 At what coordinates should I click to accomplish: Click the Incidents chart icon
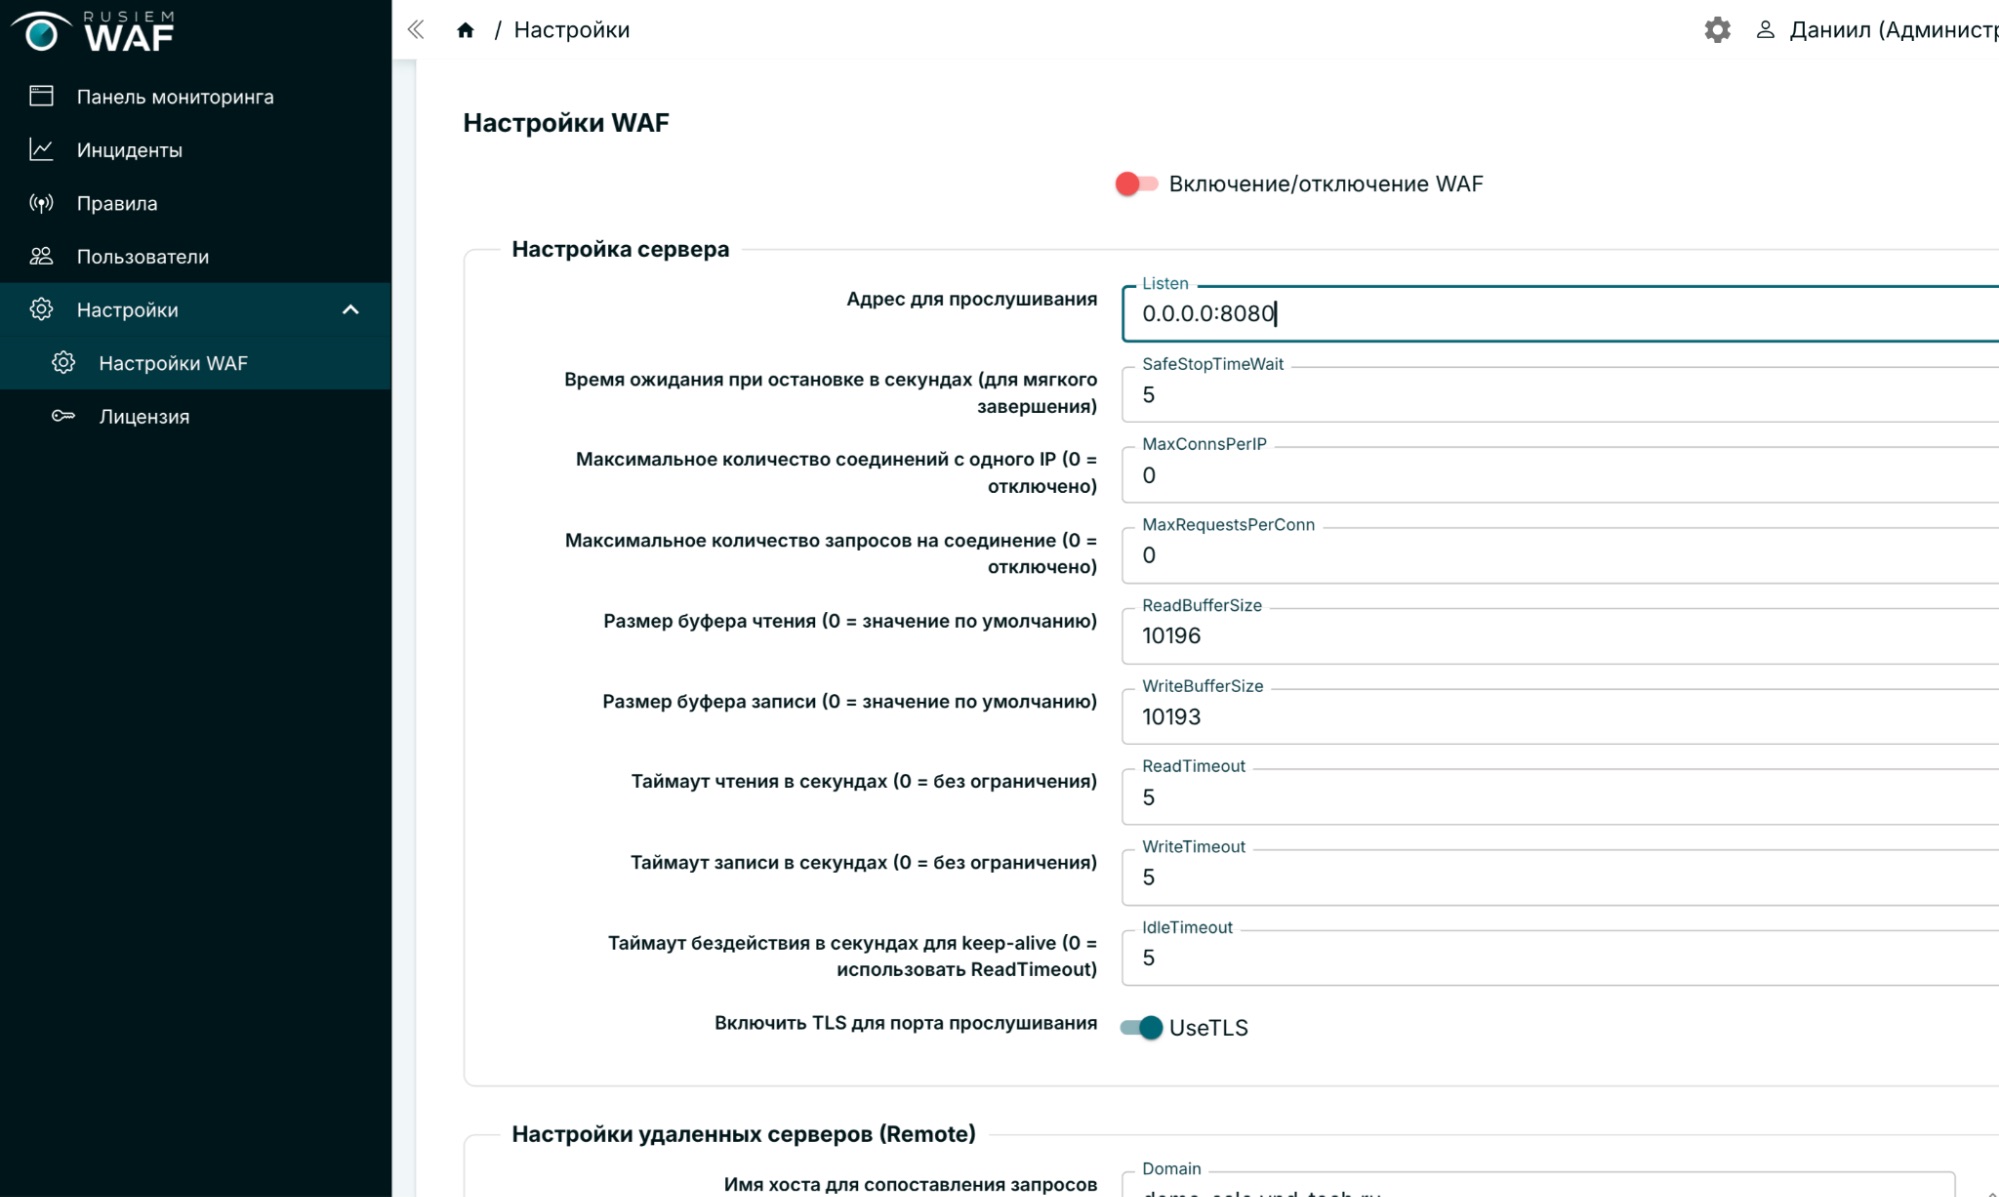[41, 150]
